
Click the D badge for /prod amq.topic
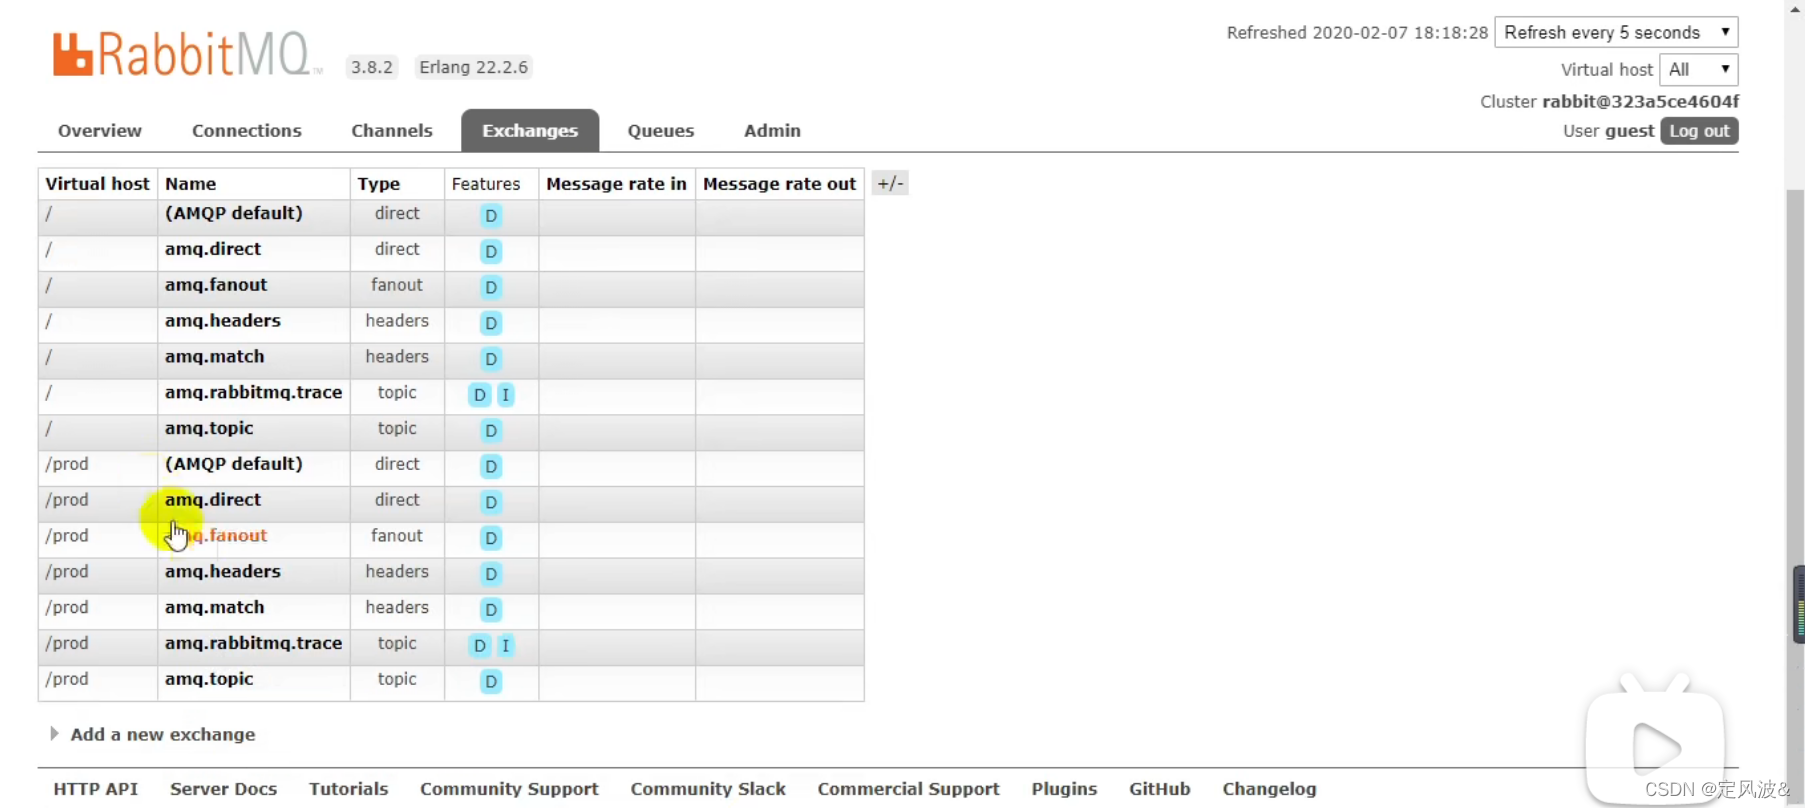[x=491, y=682]
